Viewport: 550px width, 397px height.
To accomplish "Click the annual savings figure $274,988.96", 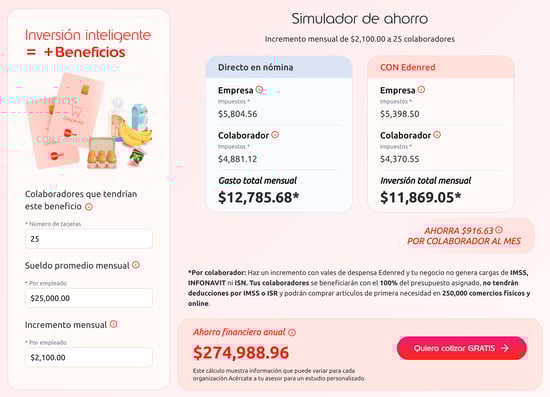I will point(241,352).
